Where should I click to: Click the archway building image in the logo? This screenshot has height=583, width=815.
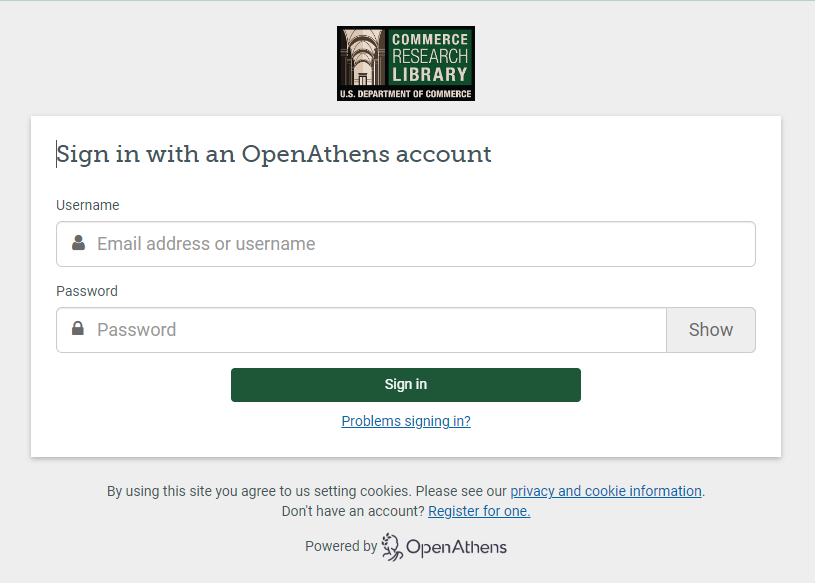pos(363,57)
